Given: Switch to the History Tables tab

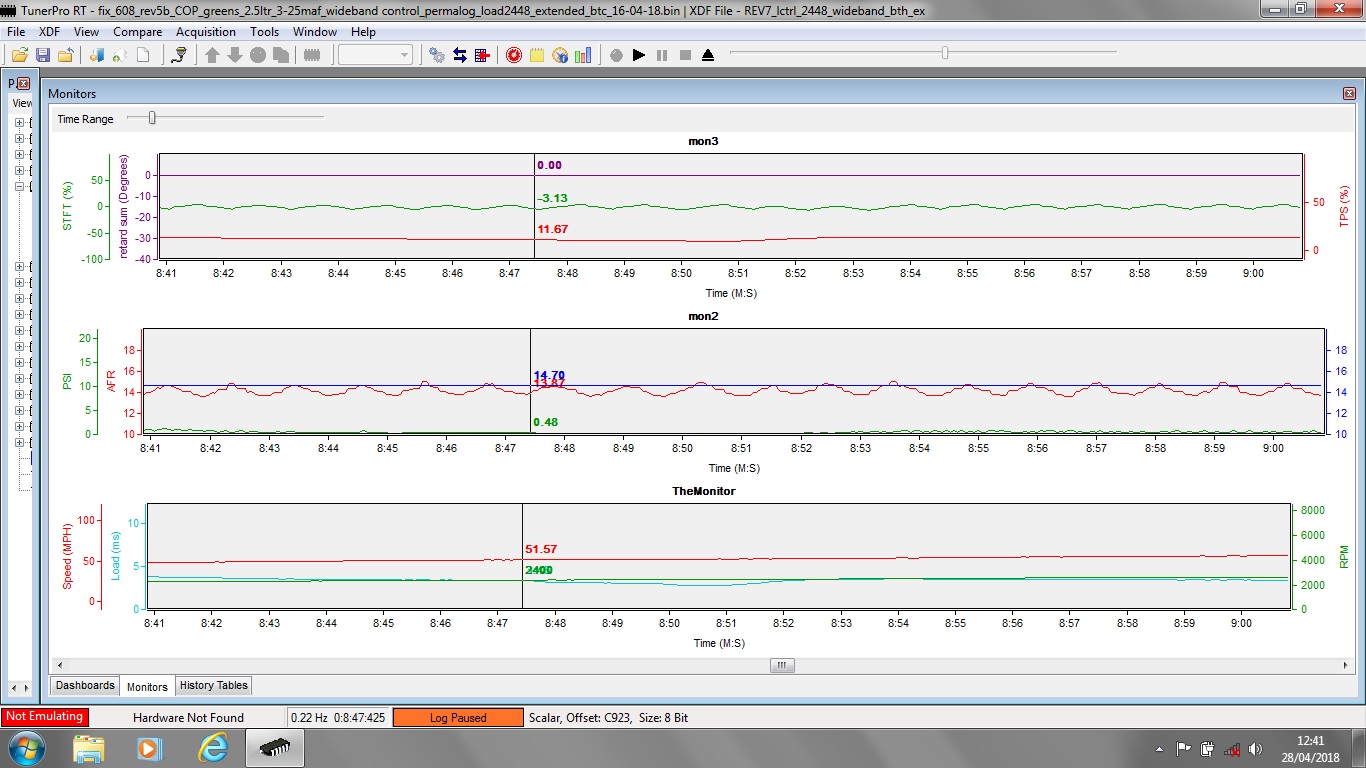Looking at the screenshot, I should (x=214, y=685).
